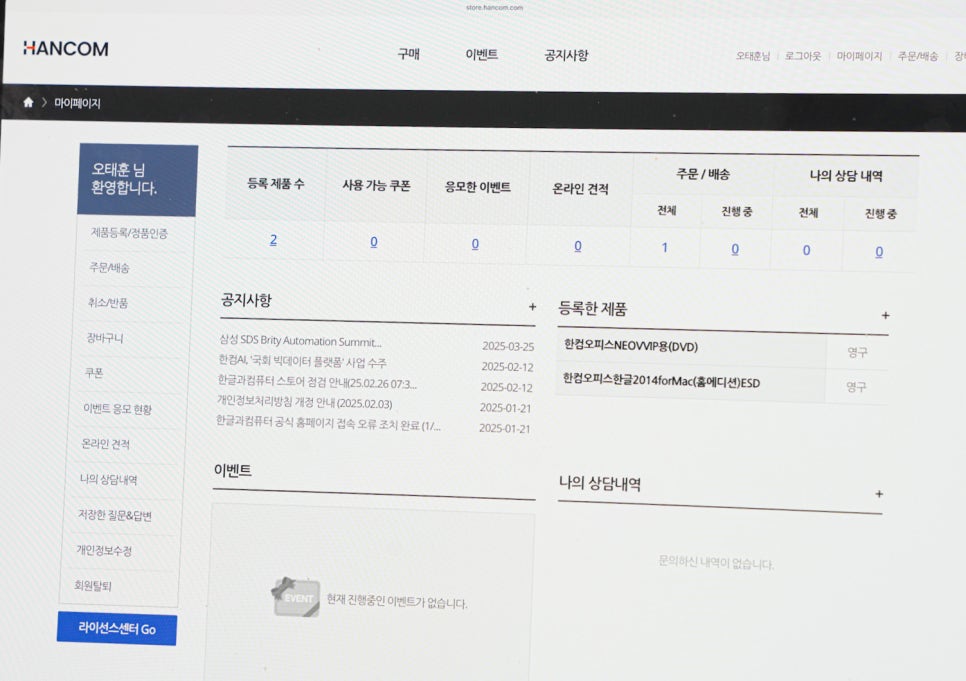Click 오태훈님 in the top bar
966x681 pixels.
pyautogui.click(x=753, y=56)
